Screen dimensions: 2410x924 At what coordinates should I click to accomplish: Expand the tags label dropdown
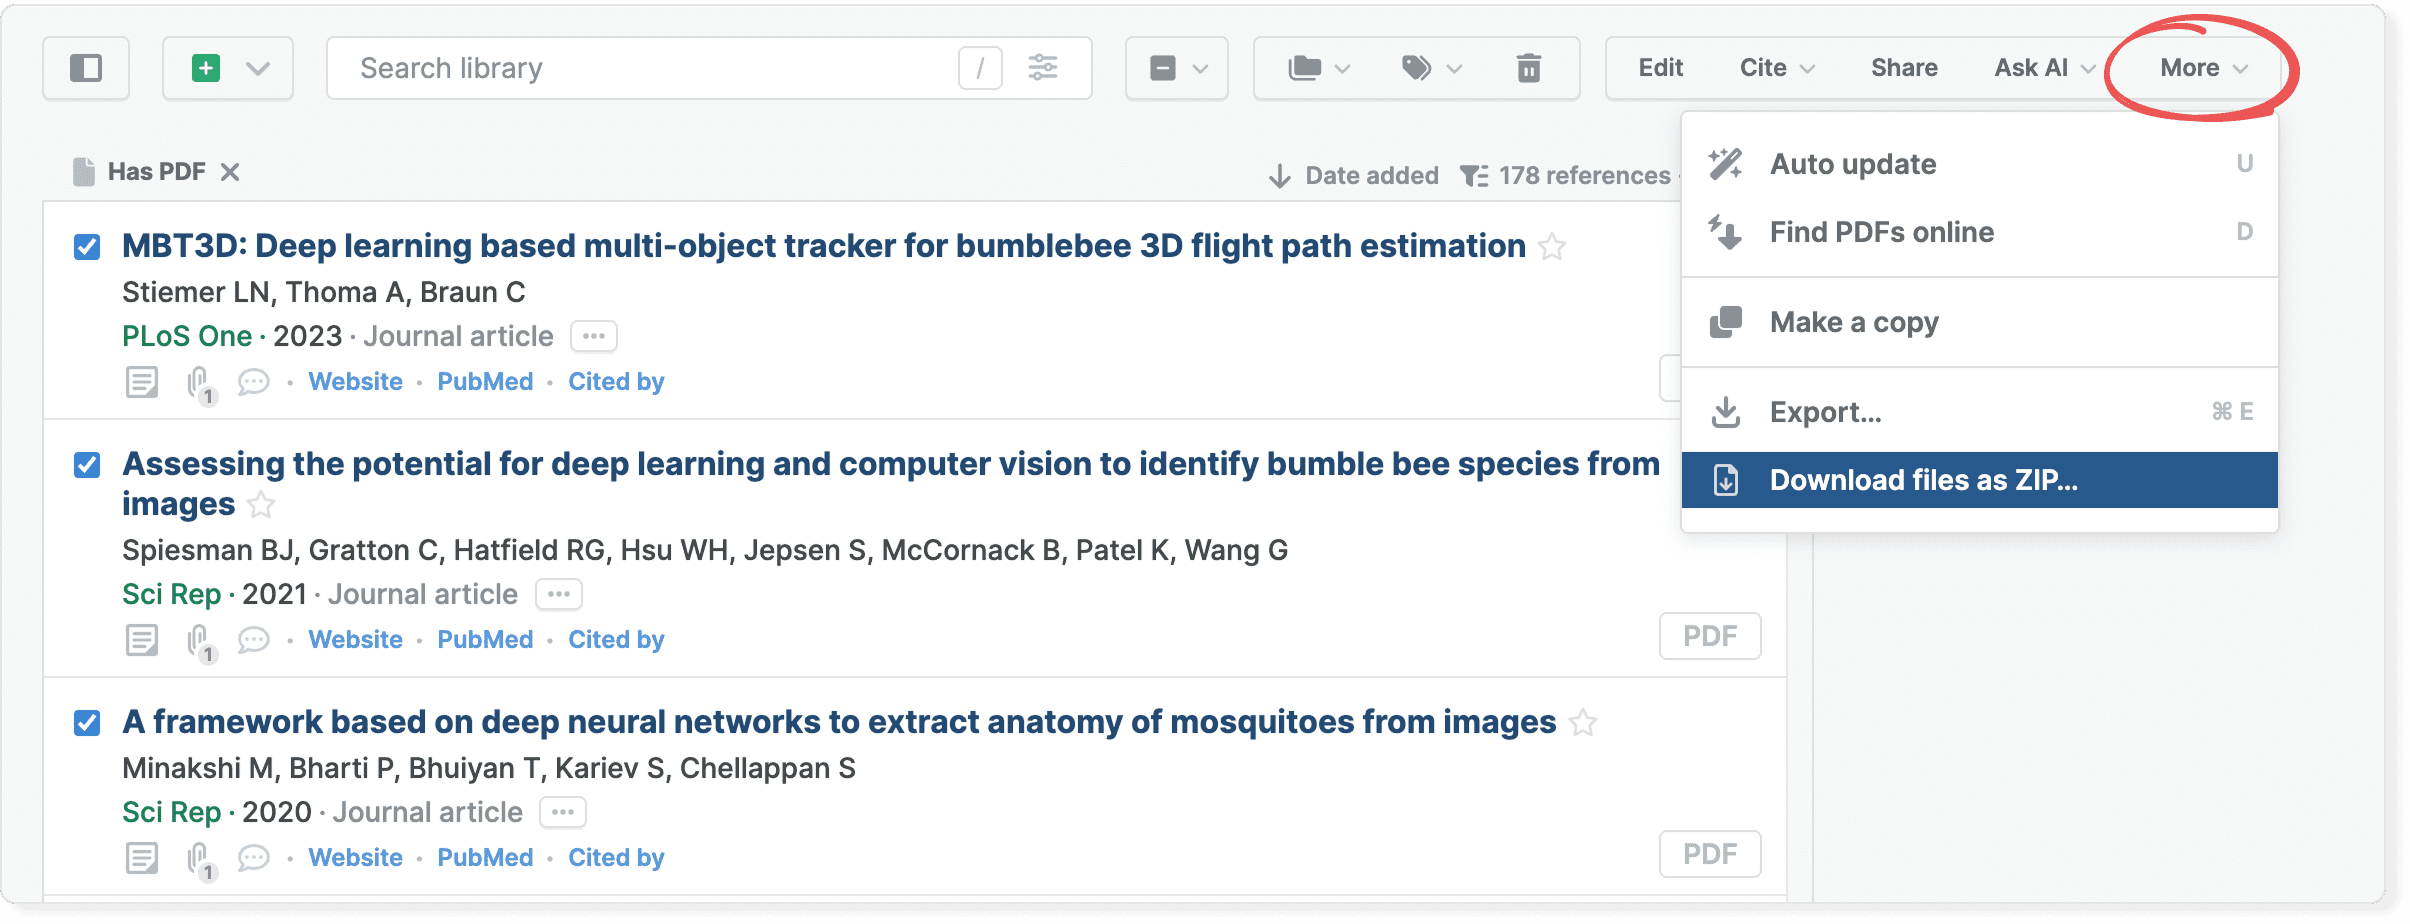pos(1432,68)
